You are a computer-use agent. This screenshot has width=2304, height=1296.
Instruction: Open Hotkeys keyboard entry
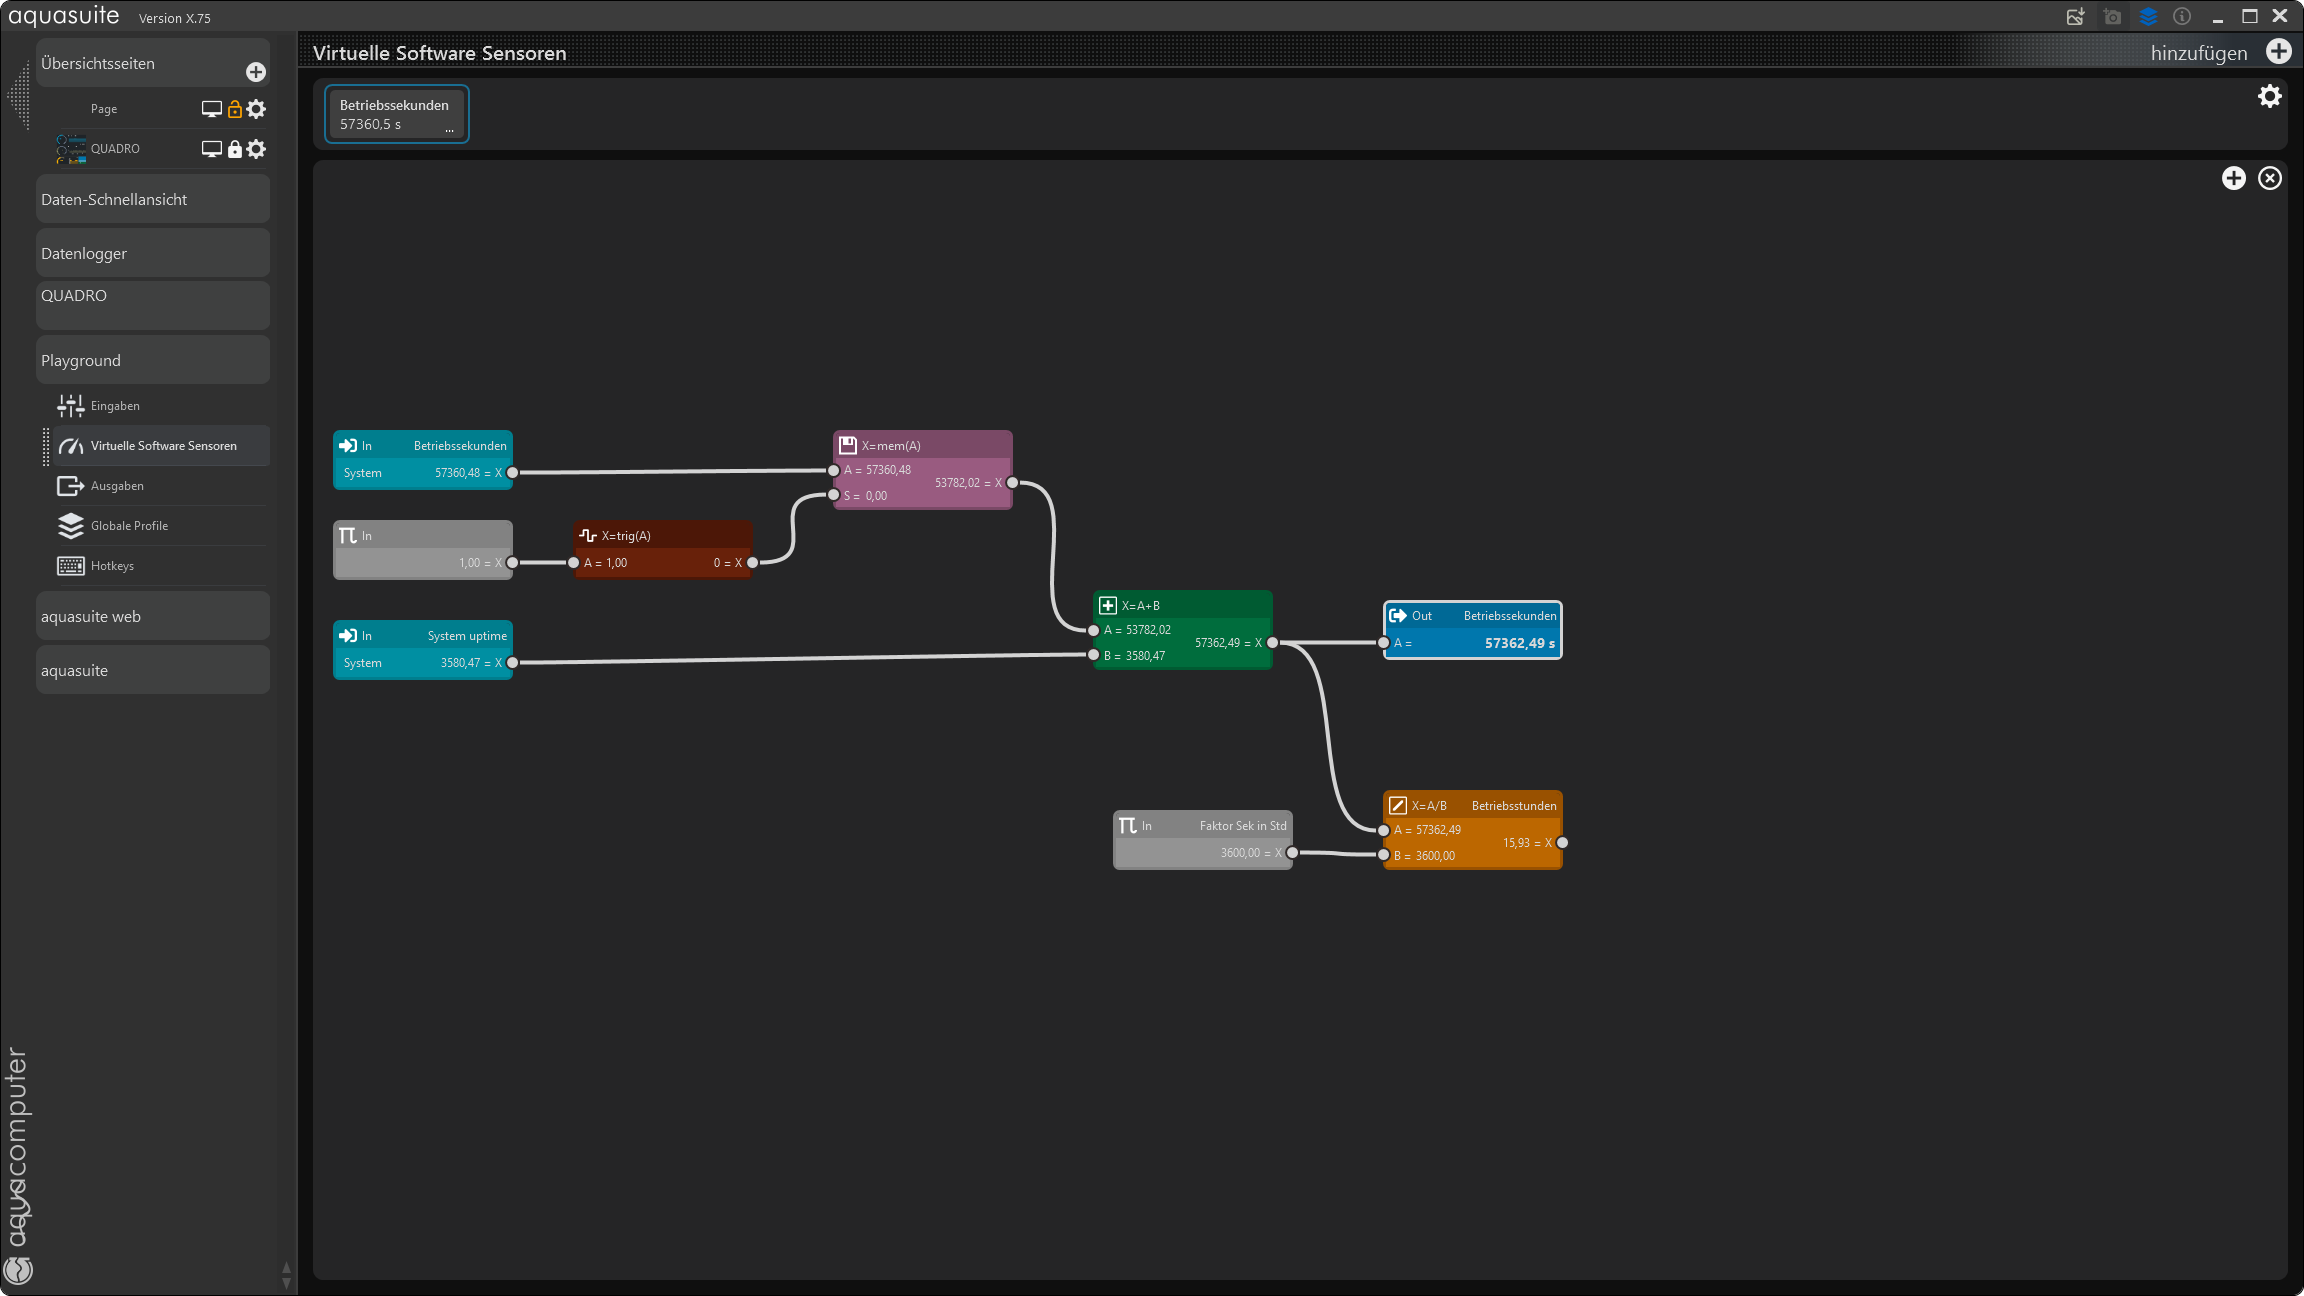[x=112, y=566]
